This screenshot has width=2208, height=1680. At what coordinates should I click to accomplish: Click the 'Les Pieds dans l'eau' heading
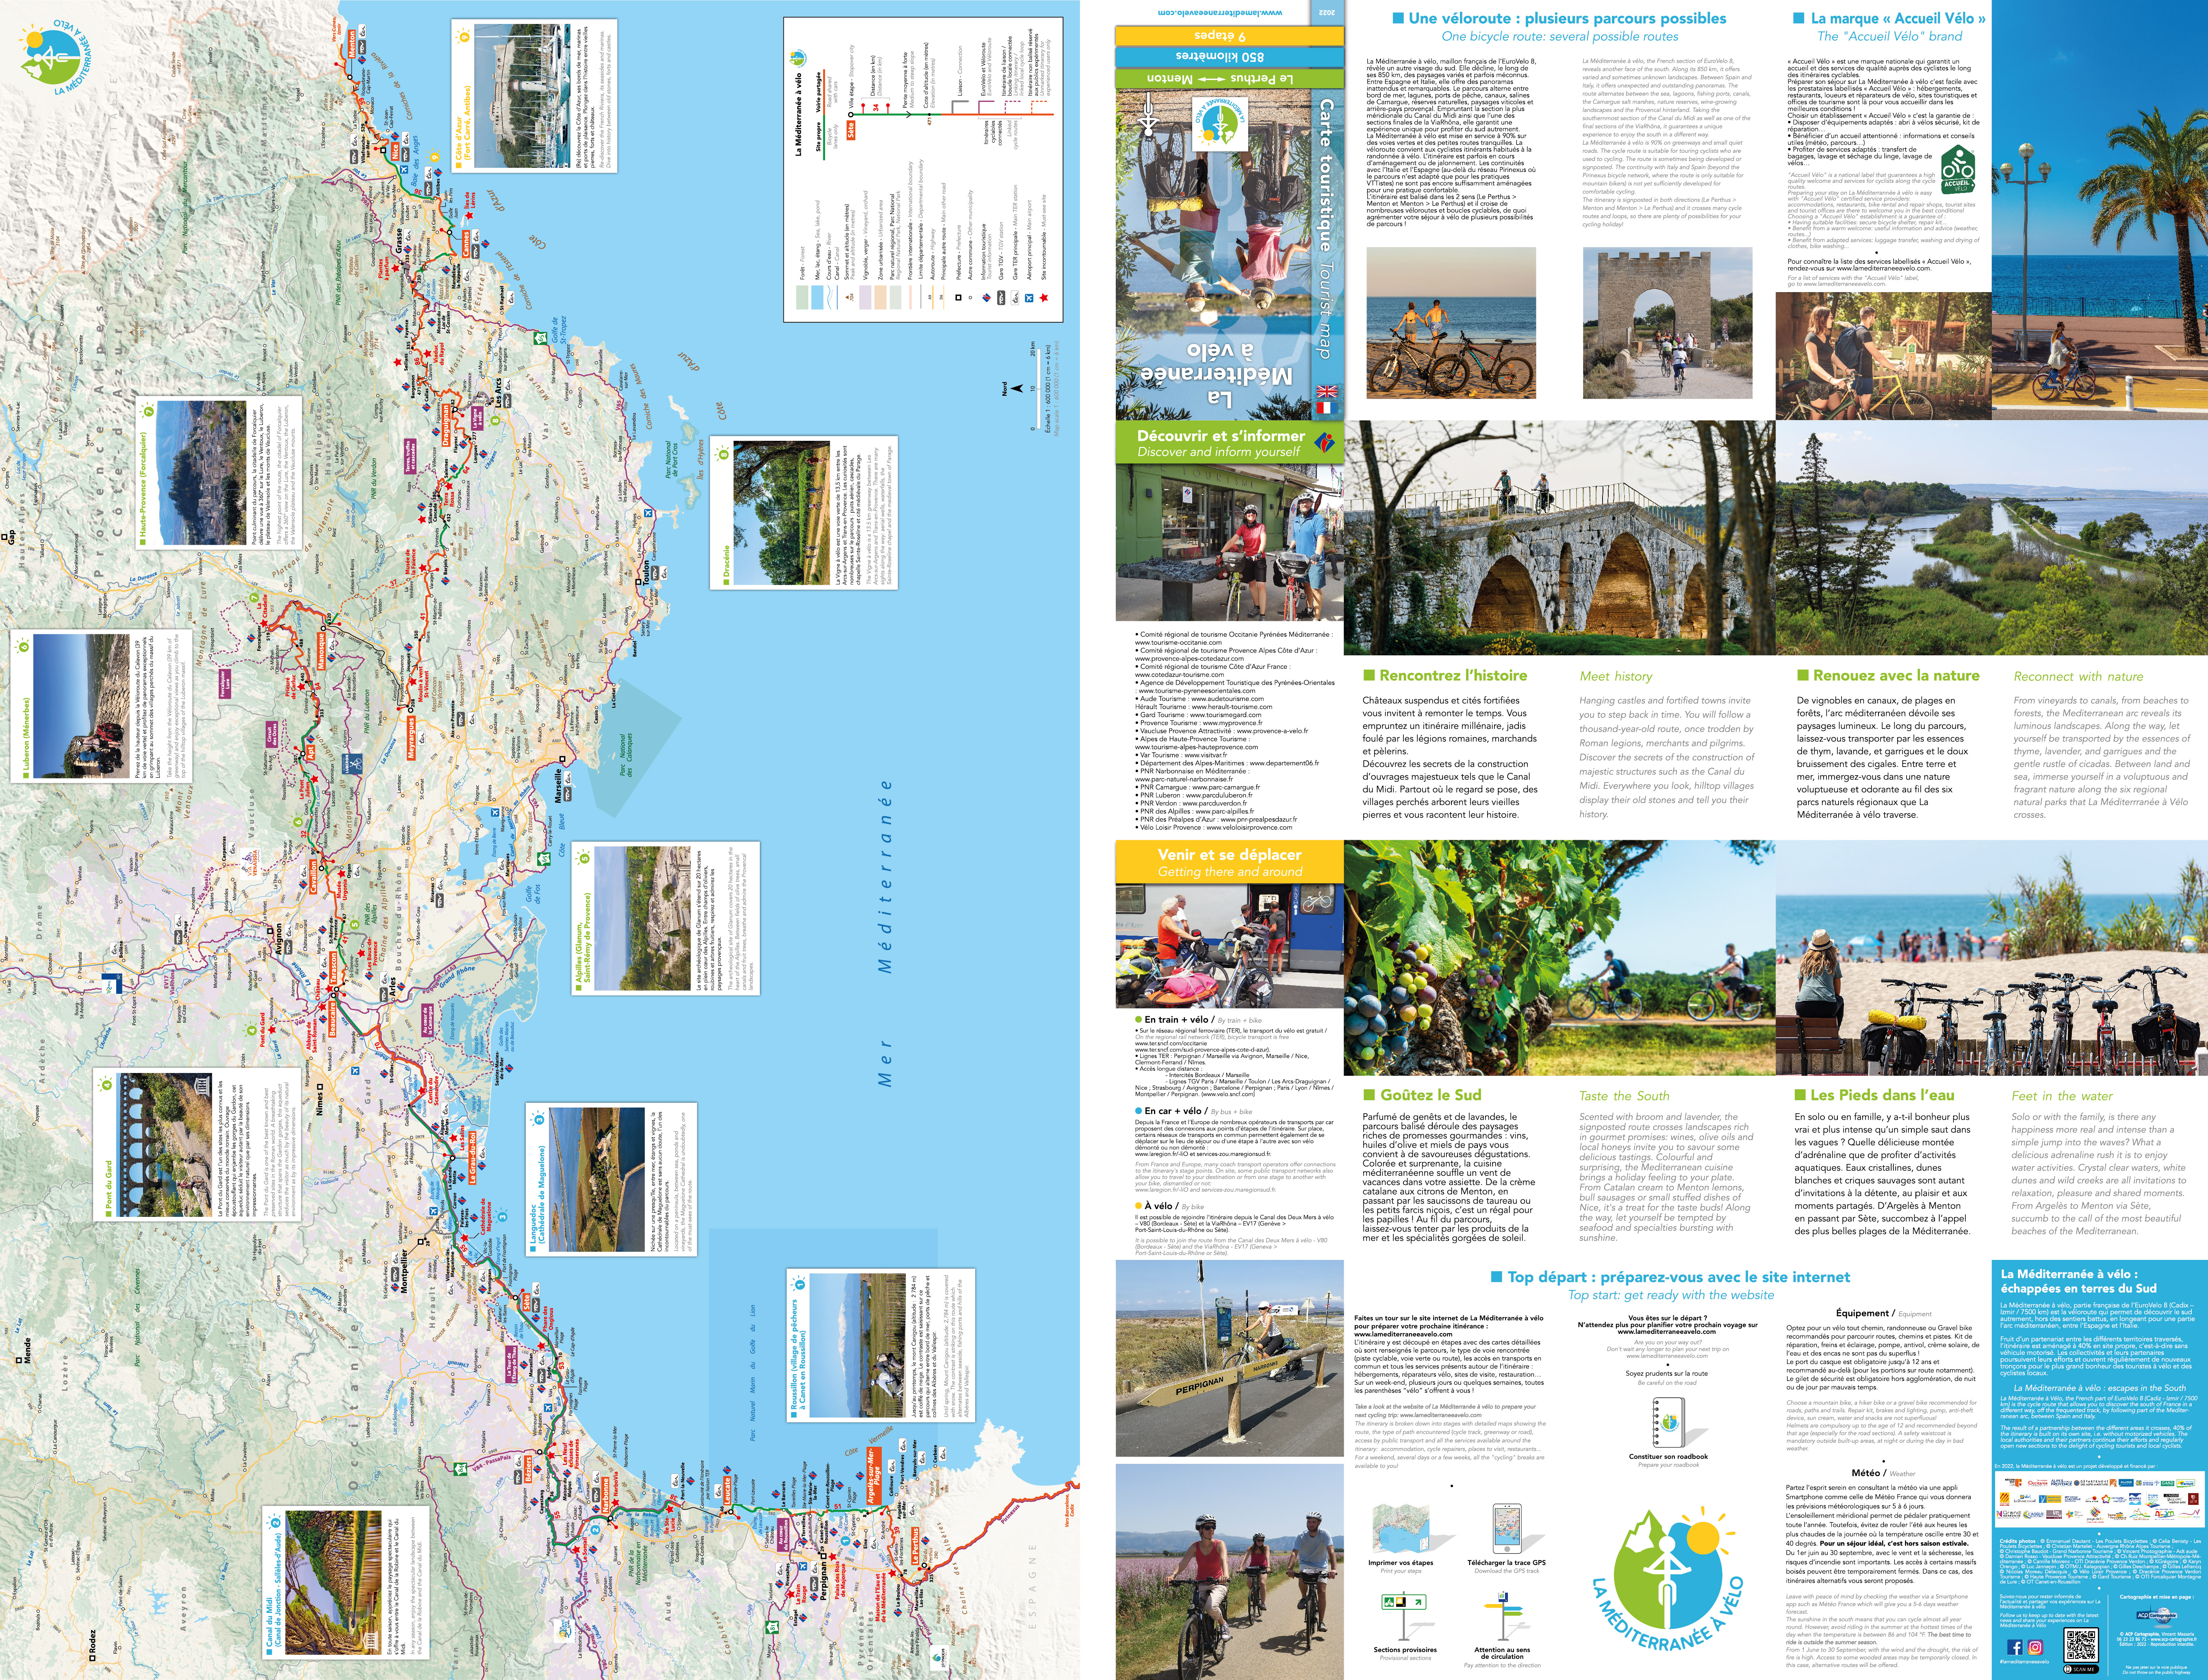(1874, 1095)
